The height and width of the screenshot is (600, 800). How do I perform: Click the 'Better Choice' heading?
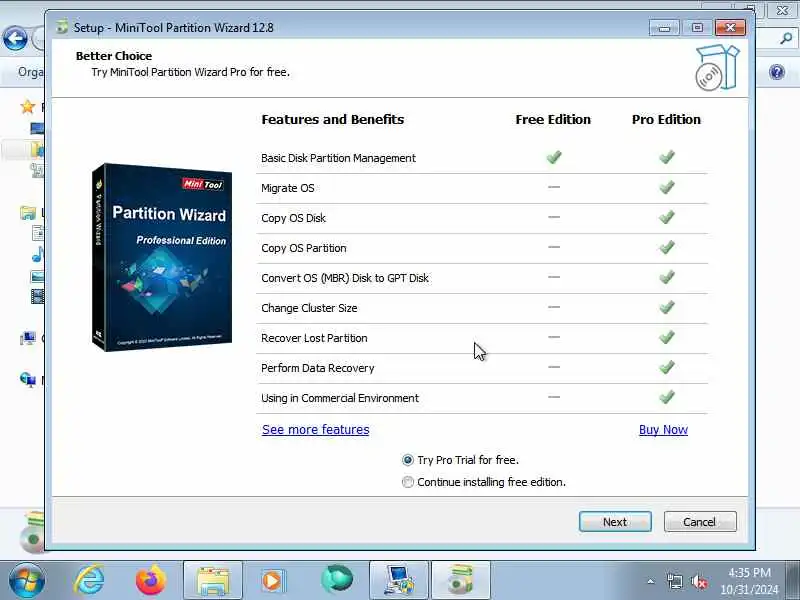114,56
